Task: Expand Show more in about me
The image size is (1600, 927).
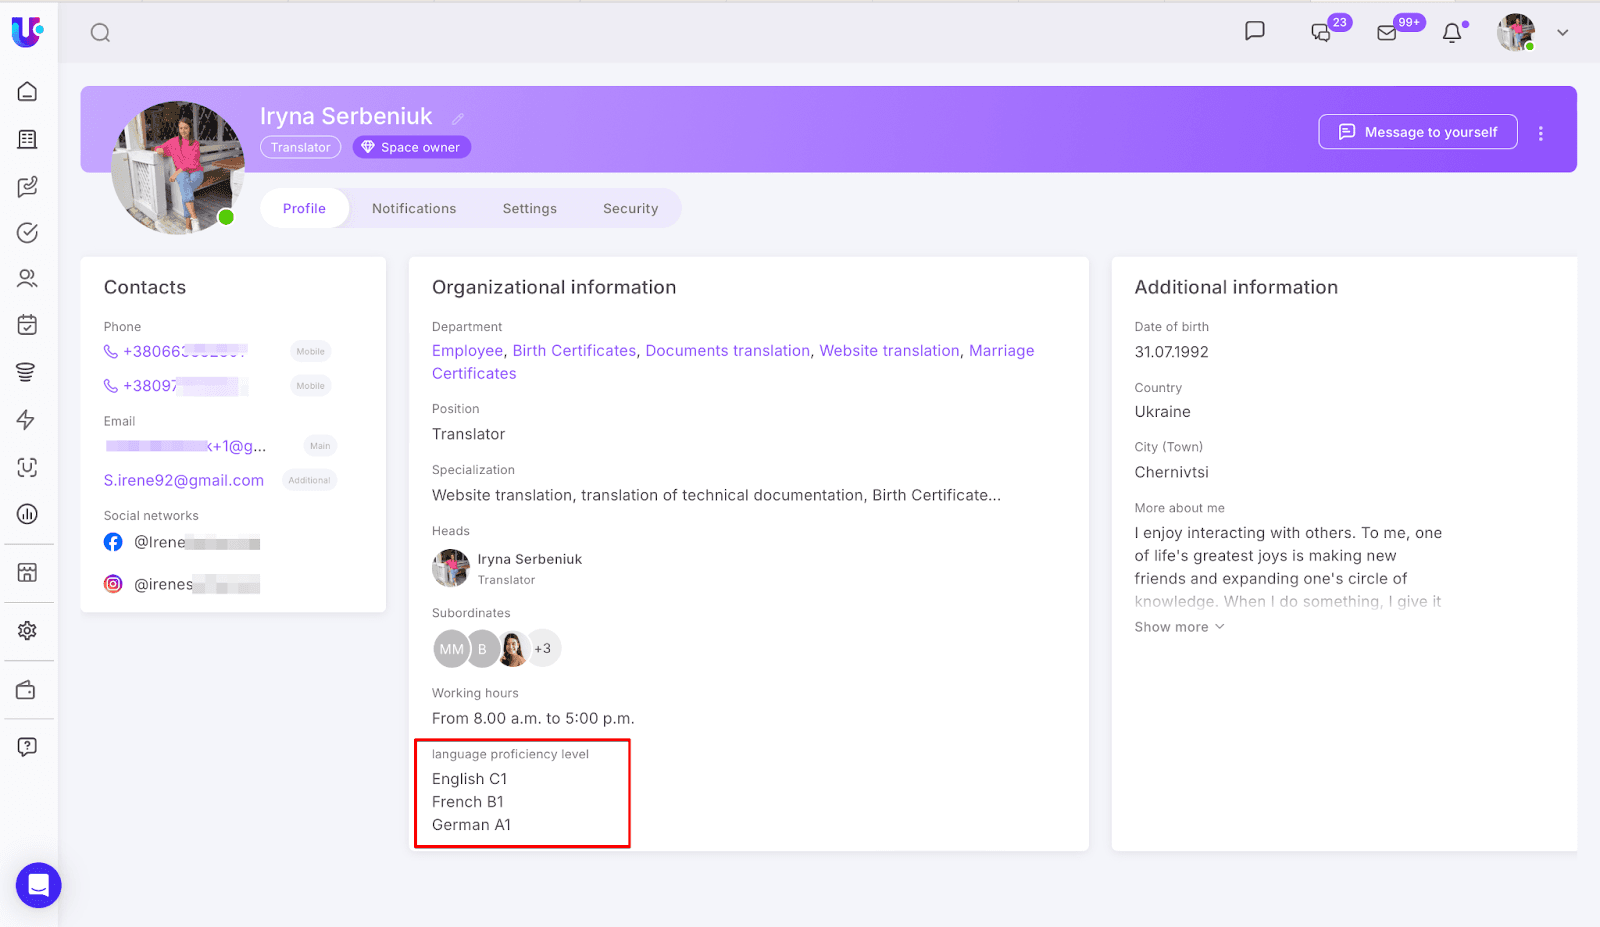Action: pyautogui.click(x=1178, y=627)
